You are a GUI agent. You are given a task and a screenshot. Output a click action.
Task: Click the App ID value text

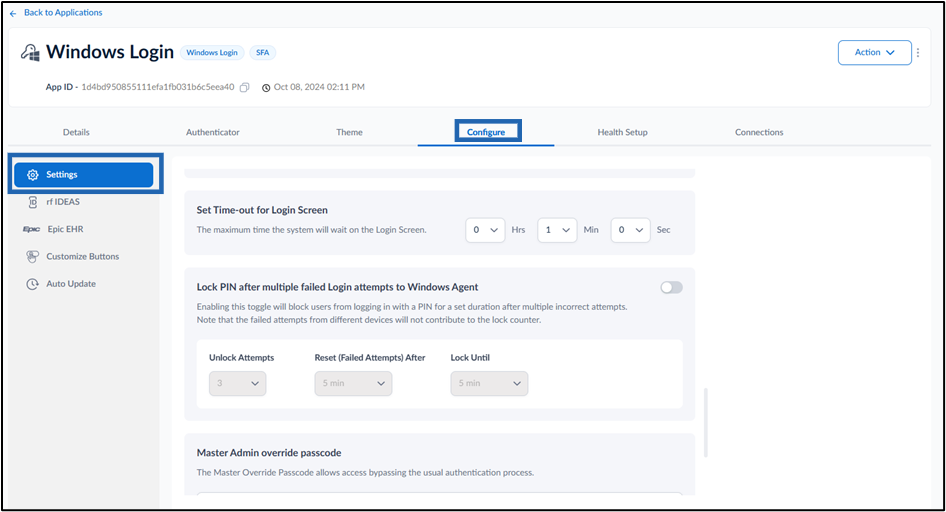point(157,87)
